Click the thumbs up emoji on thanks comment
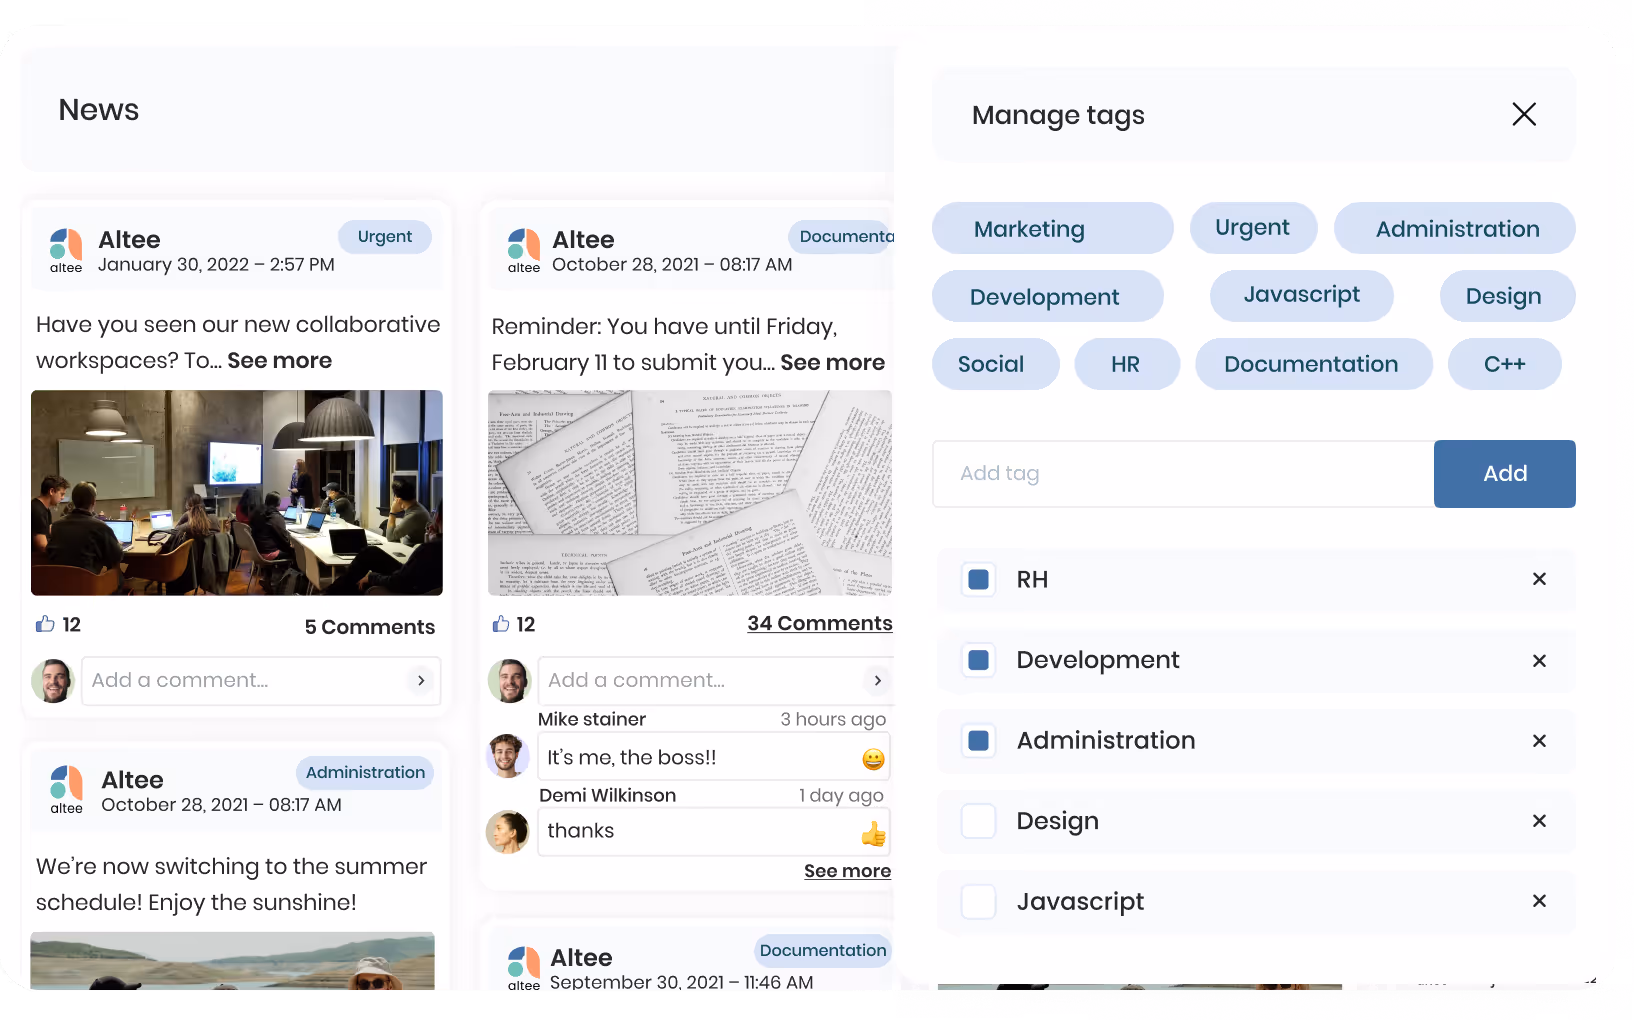This screenshot has width=1634, height=1020. (873, 833)
